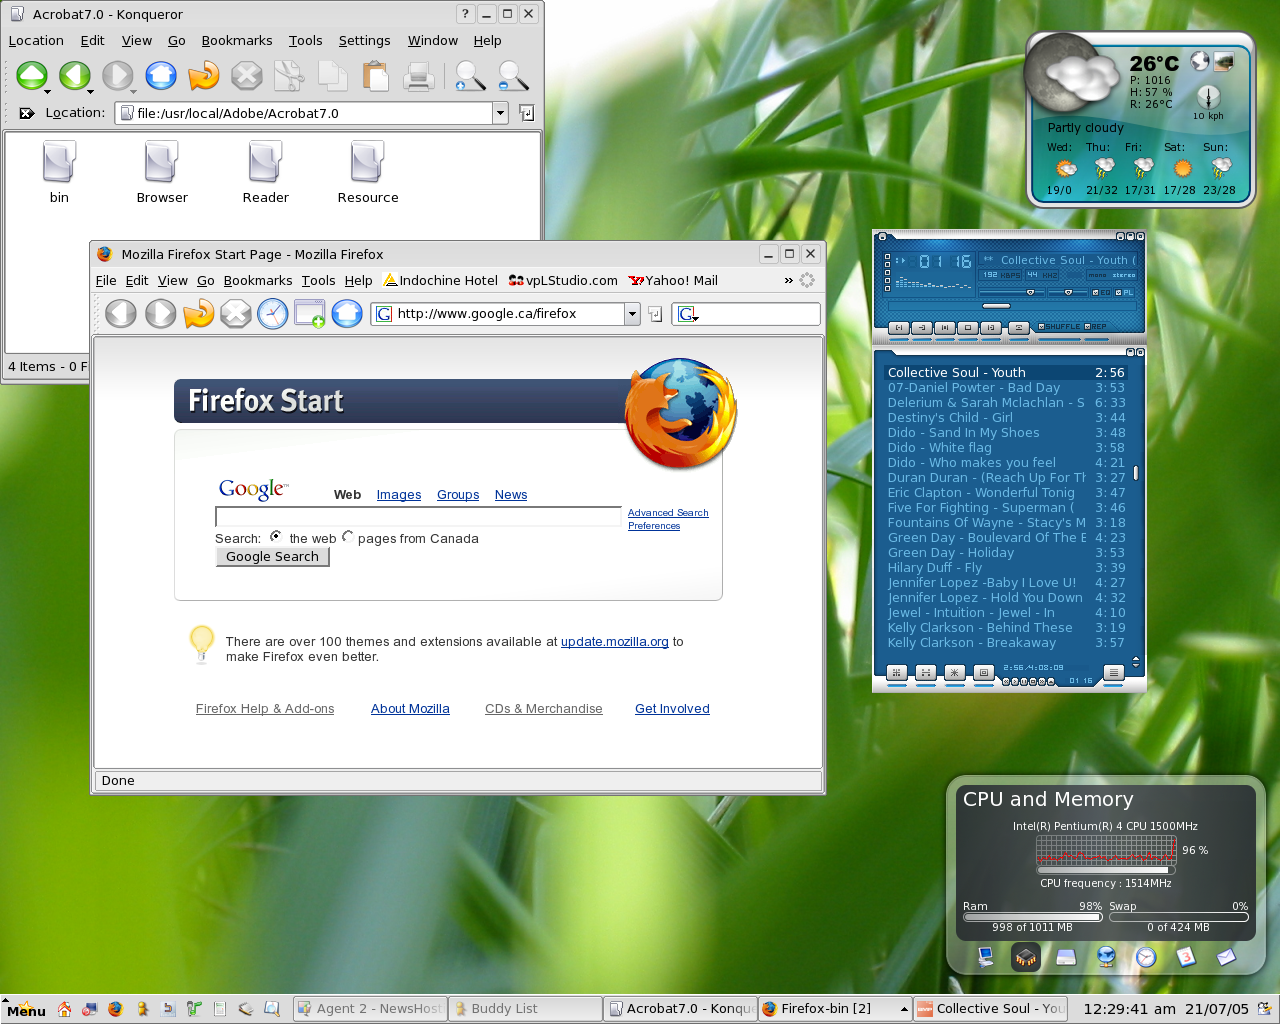Open the Konqueror Bookmarks menu
This screenshot has height=1024, width=1280.
point(237,41)
